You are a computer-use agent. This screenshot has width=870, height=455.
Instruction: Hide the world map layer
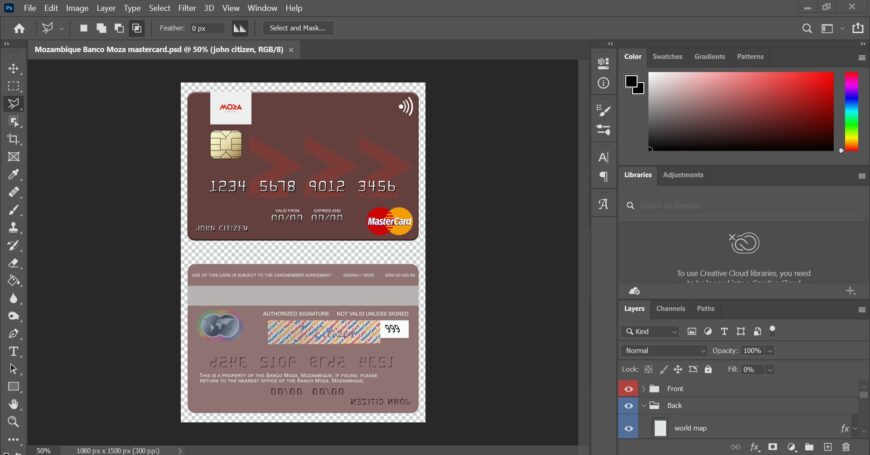coord(628,428)
